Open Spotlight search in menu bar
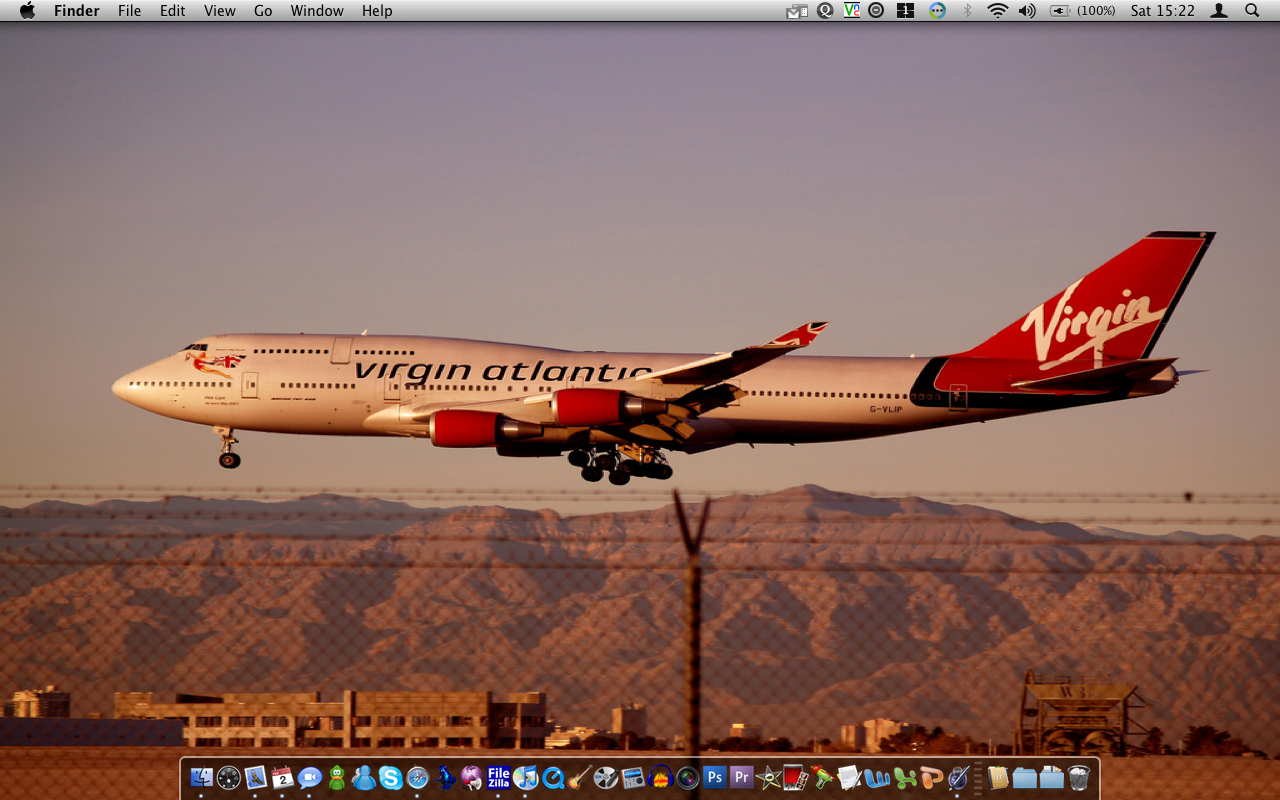Viewport: 1280px width, 800px height. point(1252,11)
